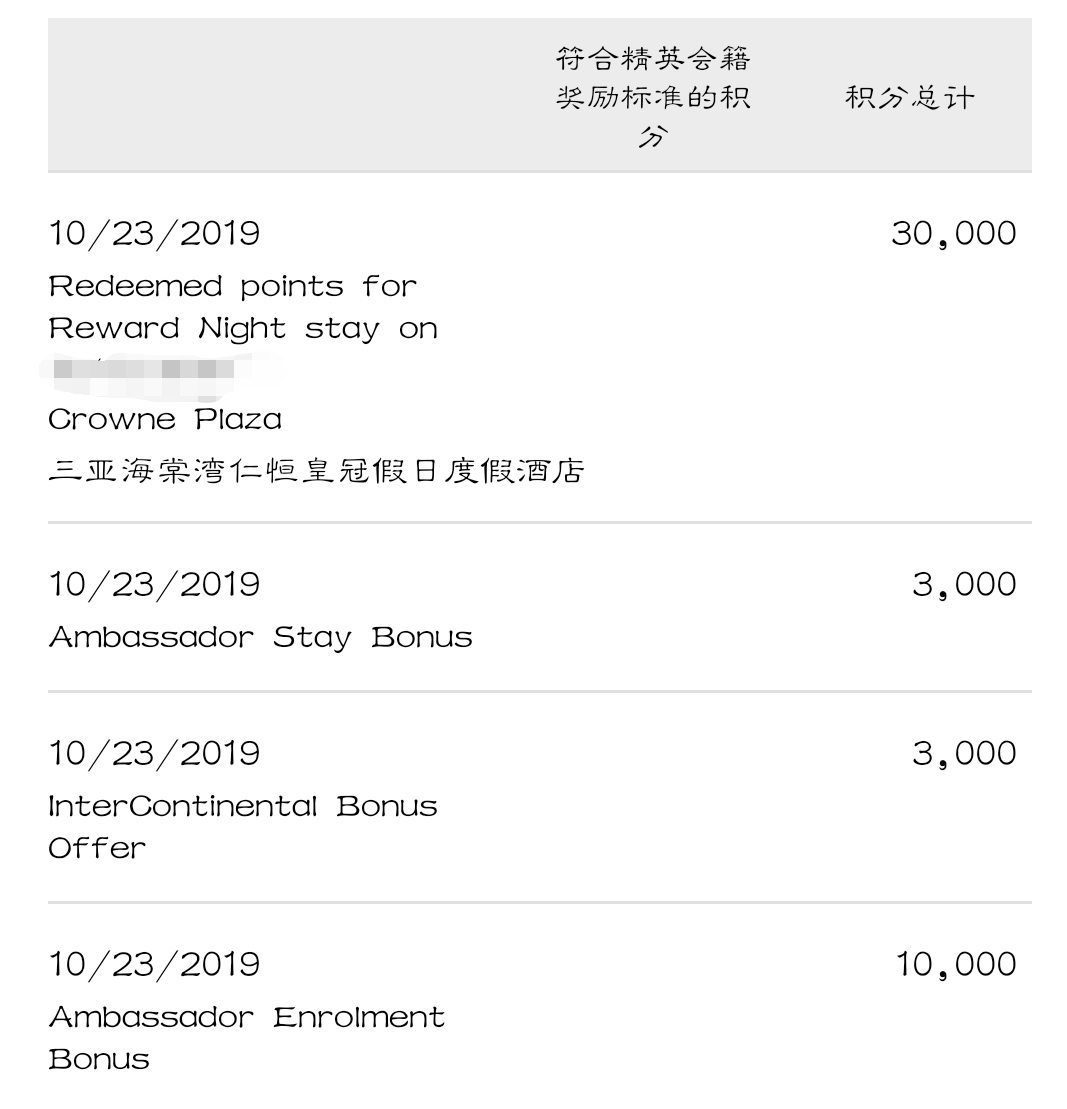The image size is (1067, 1109).
Task: Select the 3,000 points for InterContinental Bonus Offer
Action: (964, 754)
